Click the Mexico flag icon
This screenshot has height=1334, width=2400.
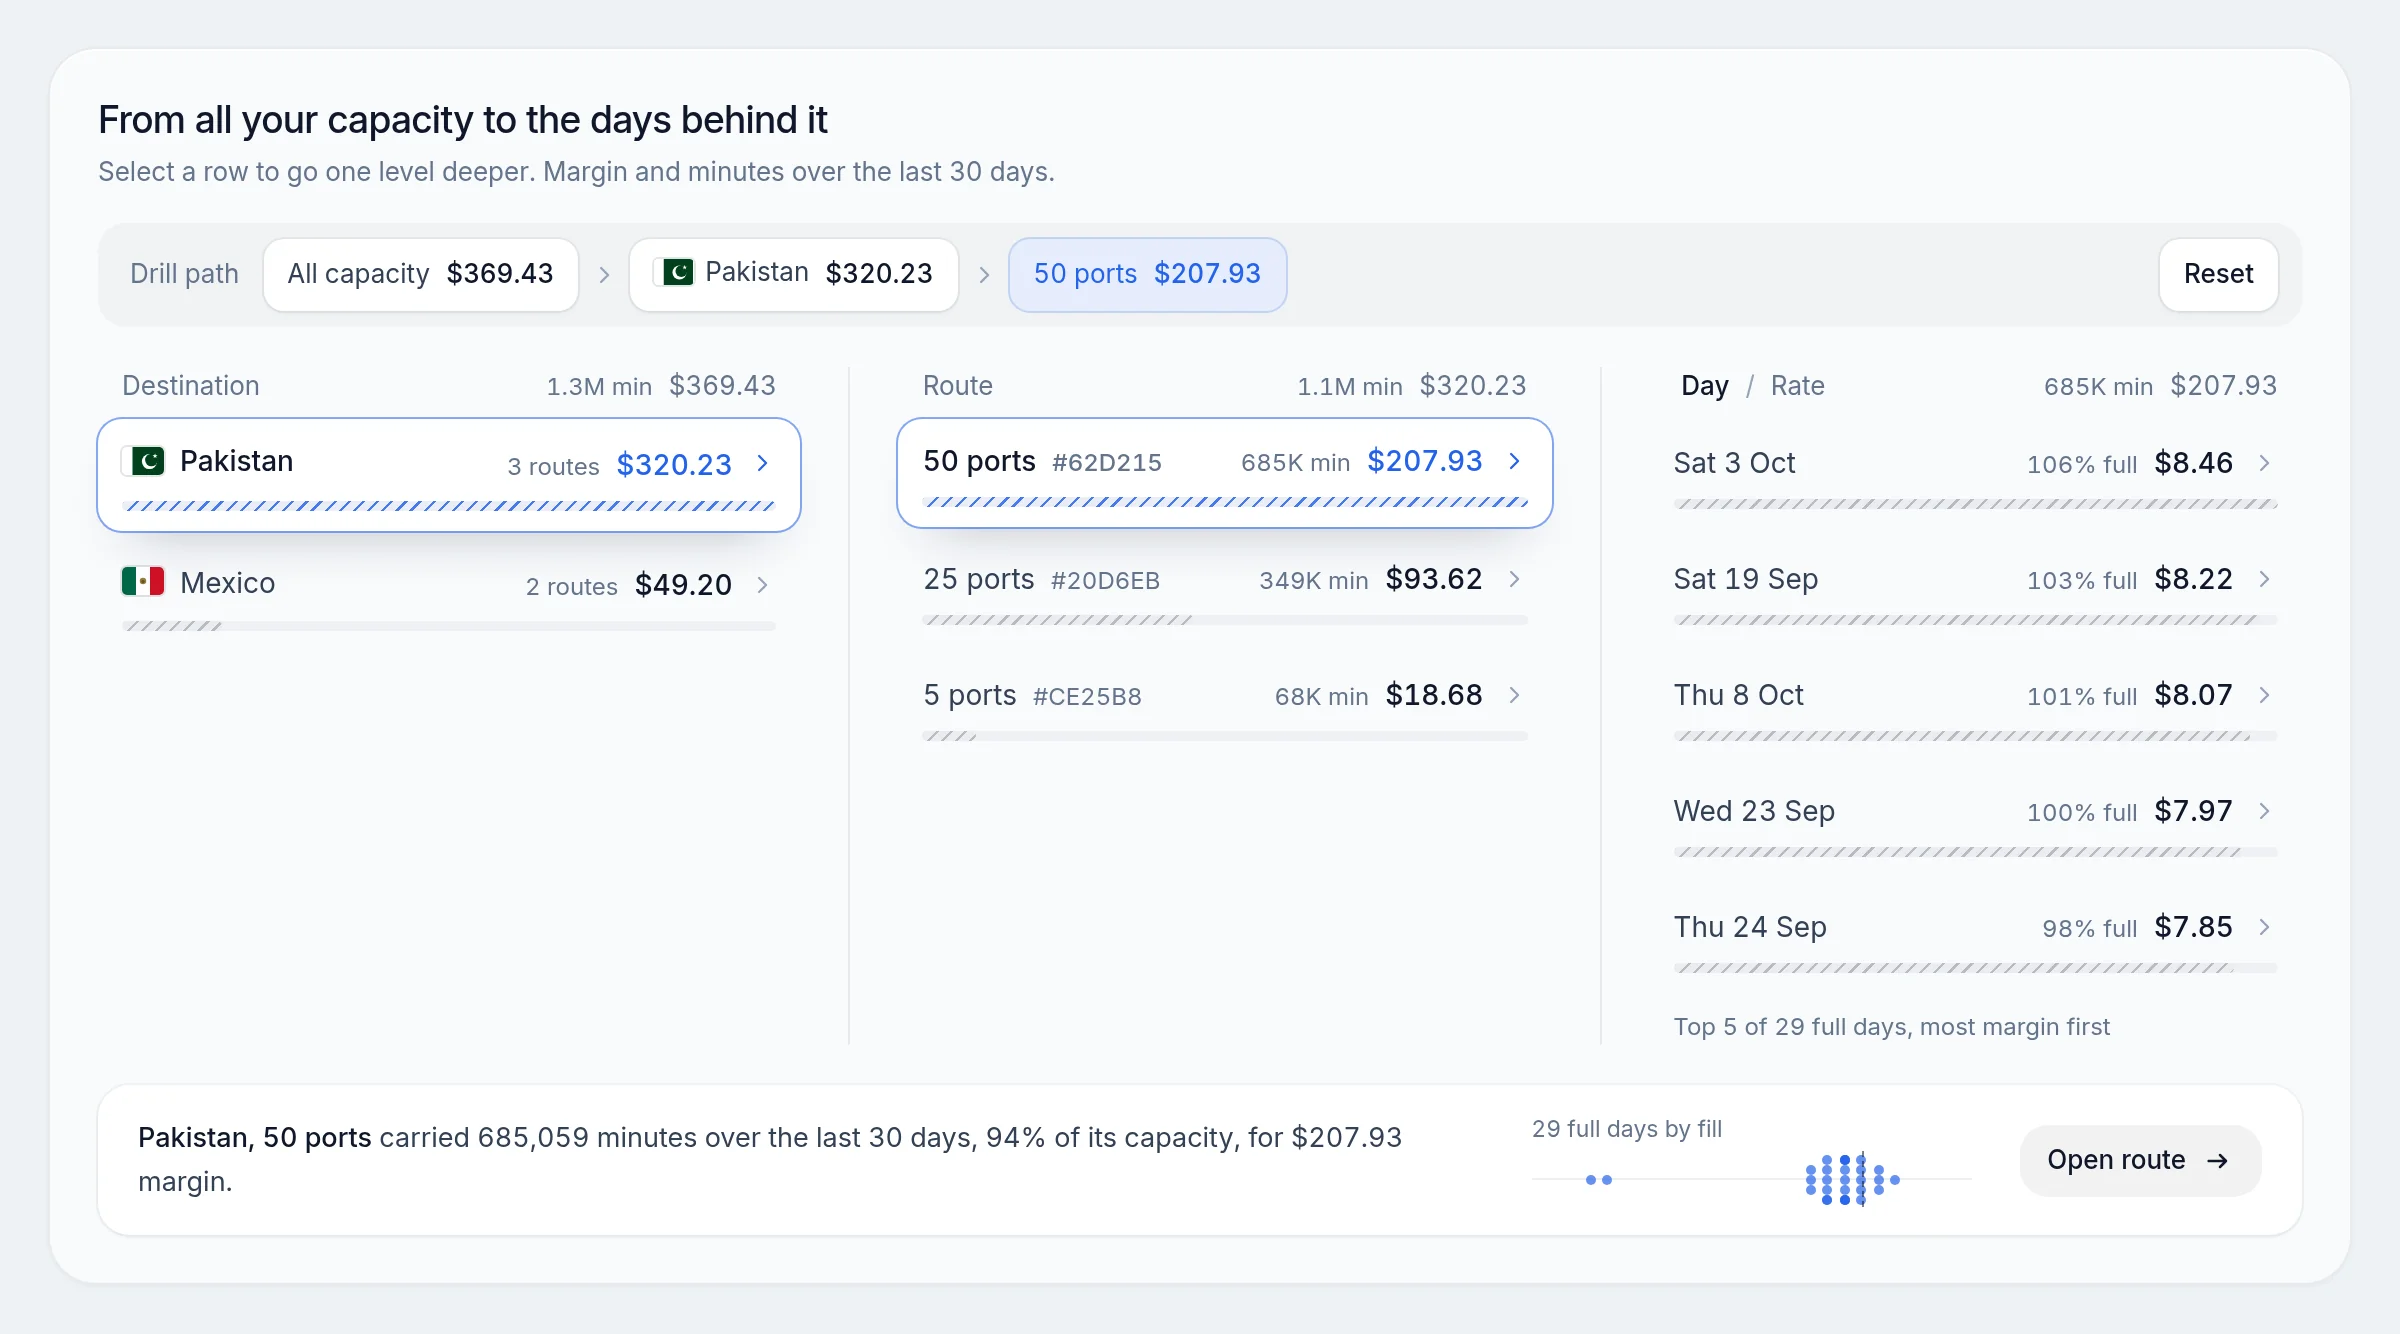coord(143,582)
